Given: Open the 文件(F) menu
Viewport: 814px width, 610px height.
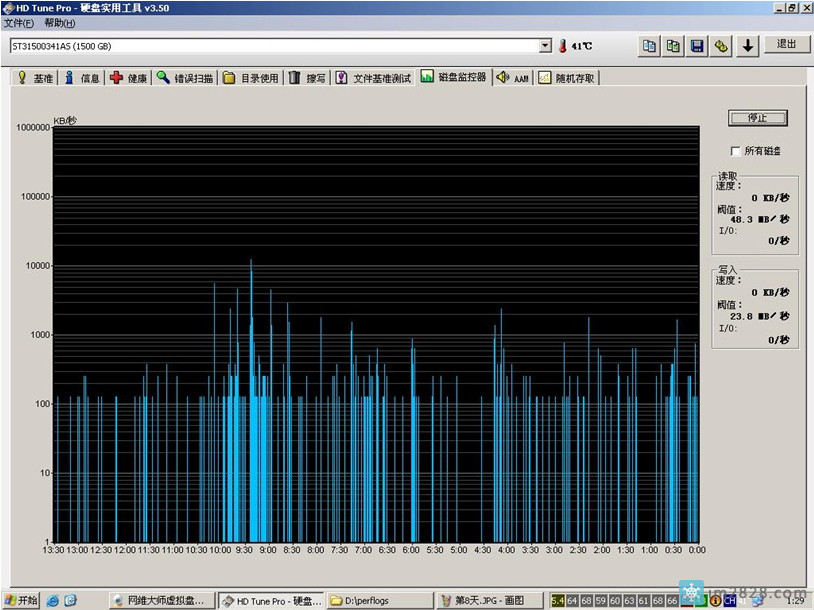Looking at the screenshot, I should click(x=19, y=23).
